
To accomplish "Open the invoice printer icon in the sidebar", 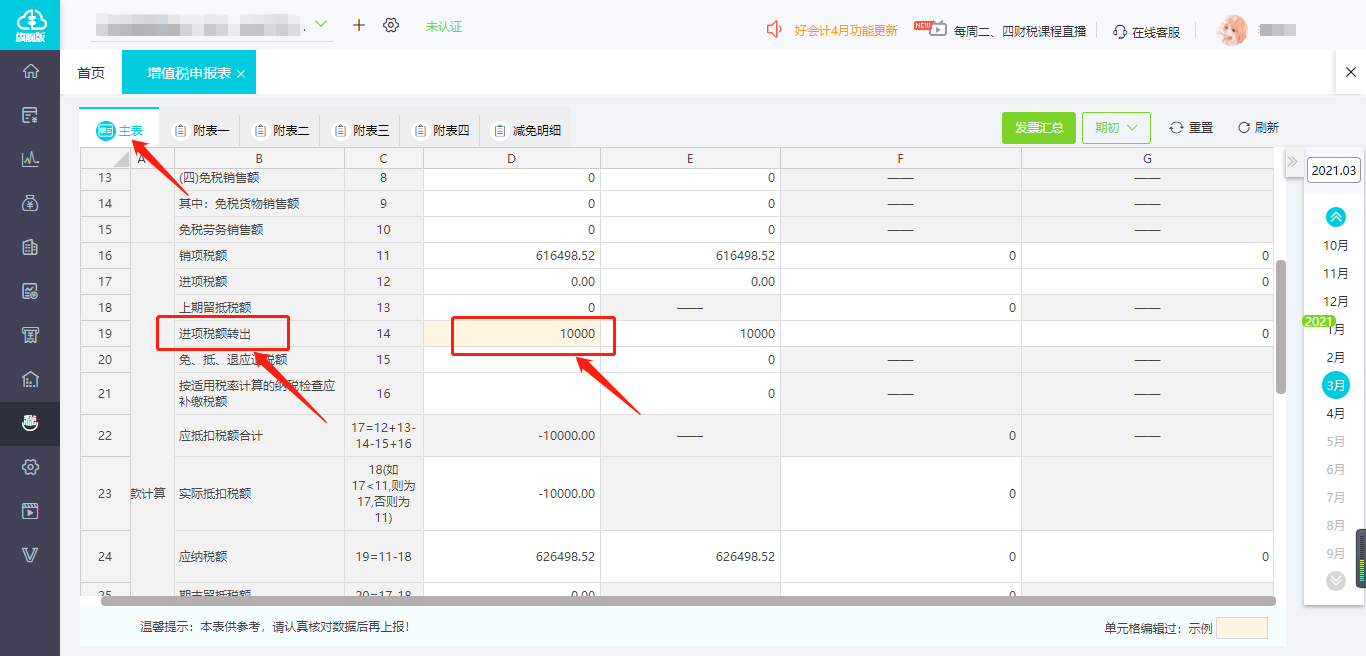I will click(x=30, y=335).
